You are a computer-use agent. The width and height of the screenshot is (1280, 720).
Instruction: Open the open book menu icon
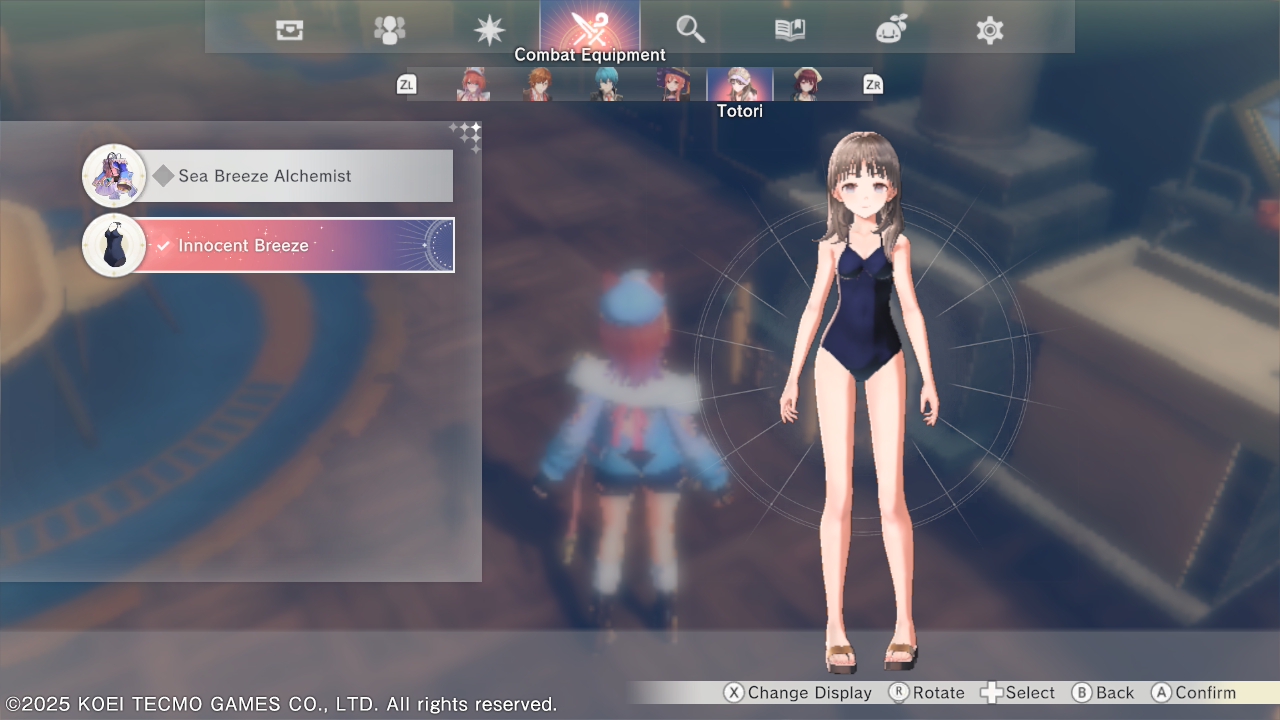pyautogui.click(x=790, y=30)
